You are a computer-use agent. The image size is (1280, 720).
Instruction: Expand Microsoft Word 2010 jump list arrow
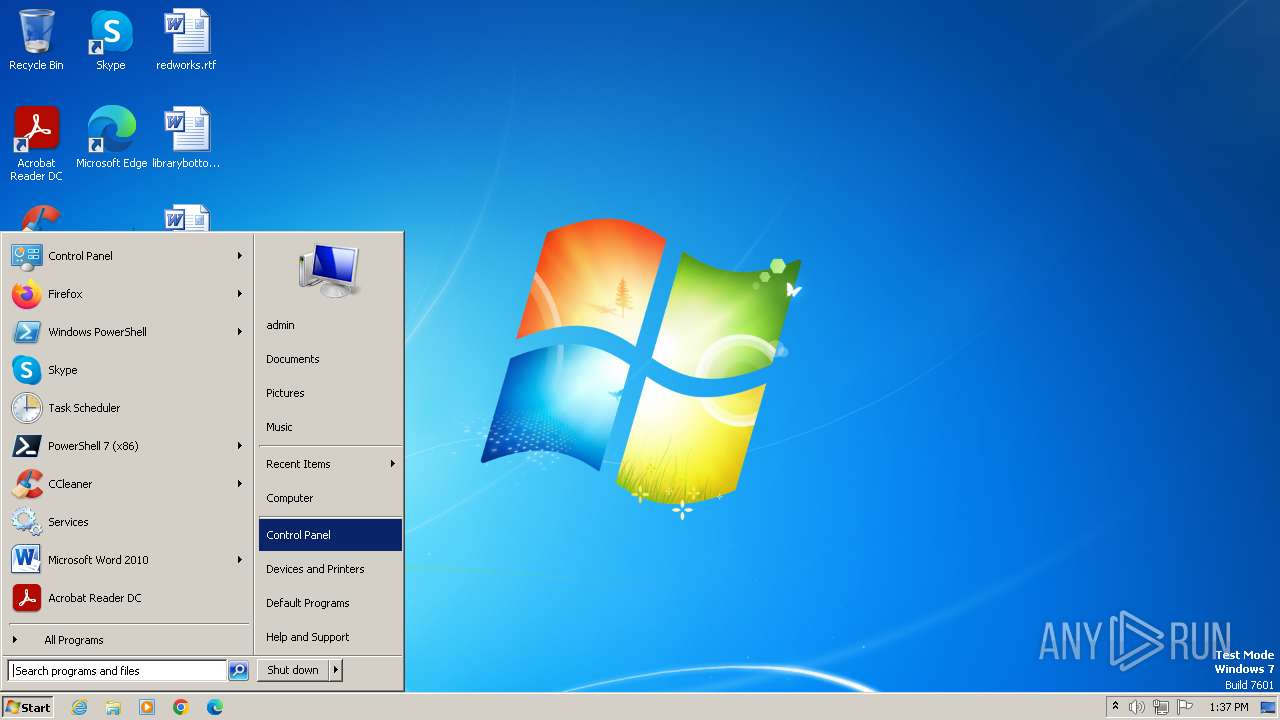(x=240, y=560)
